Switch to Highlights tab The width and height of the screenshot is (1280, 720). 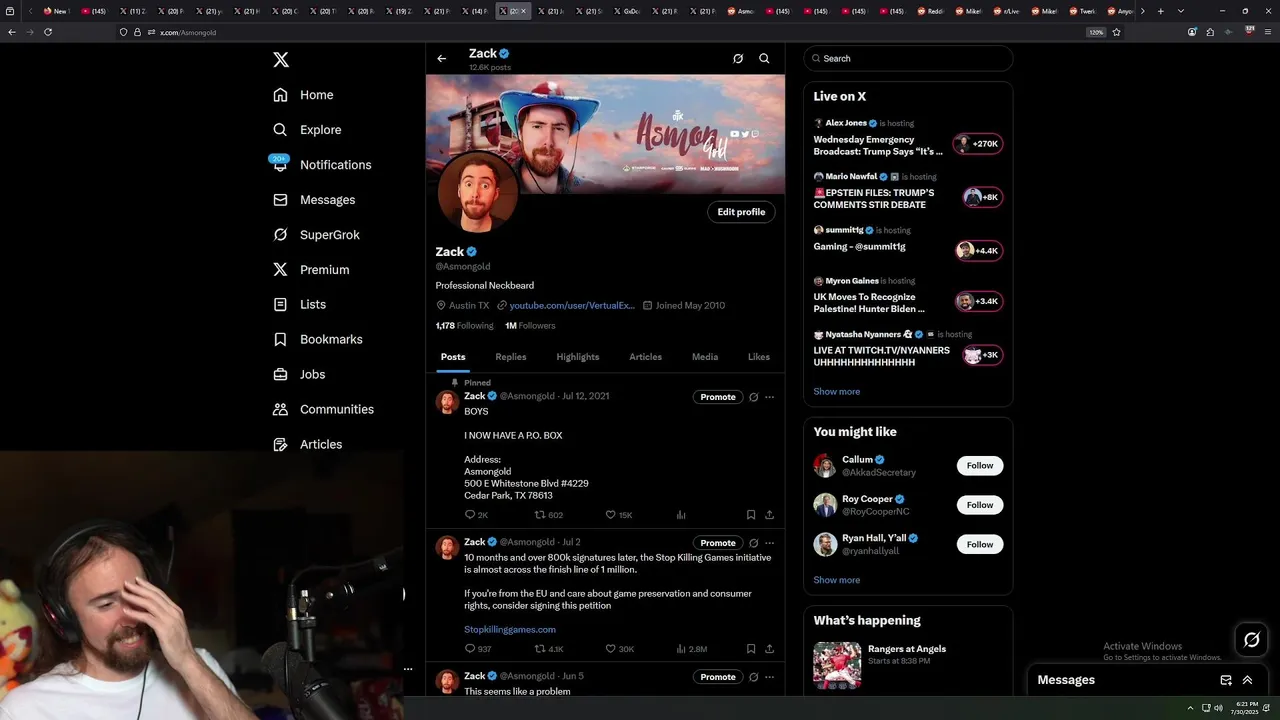tap(578, 357)
